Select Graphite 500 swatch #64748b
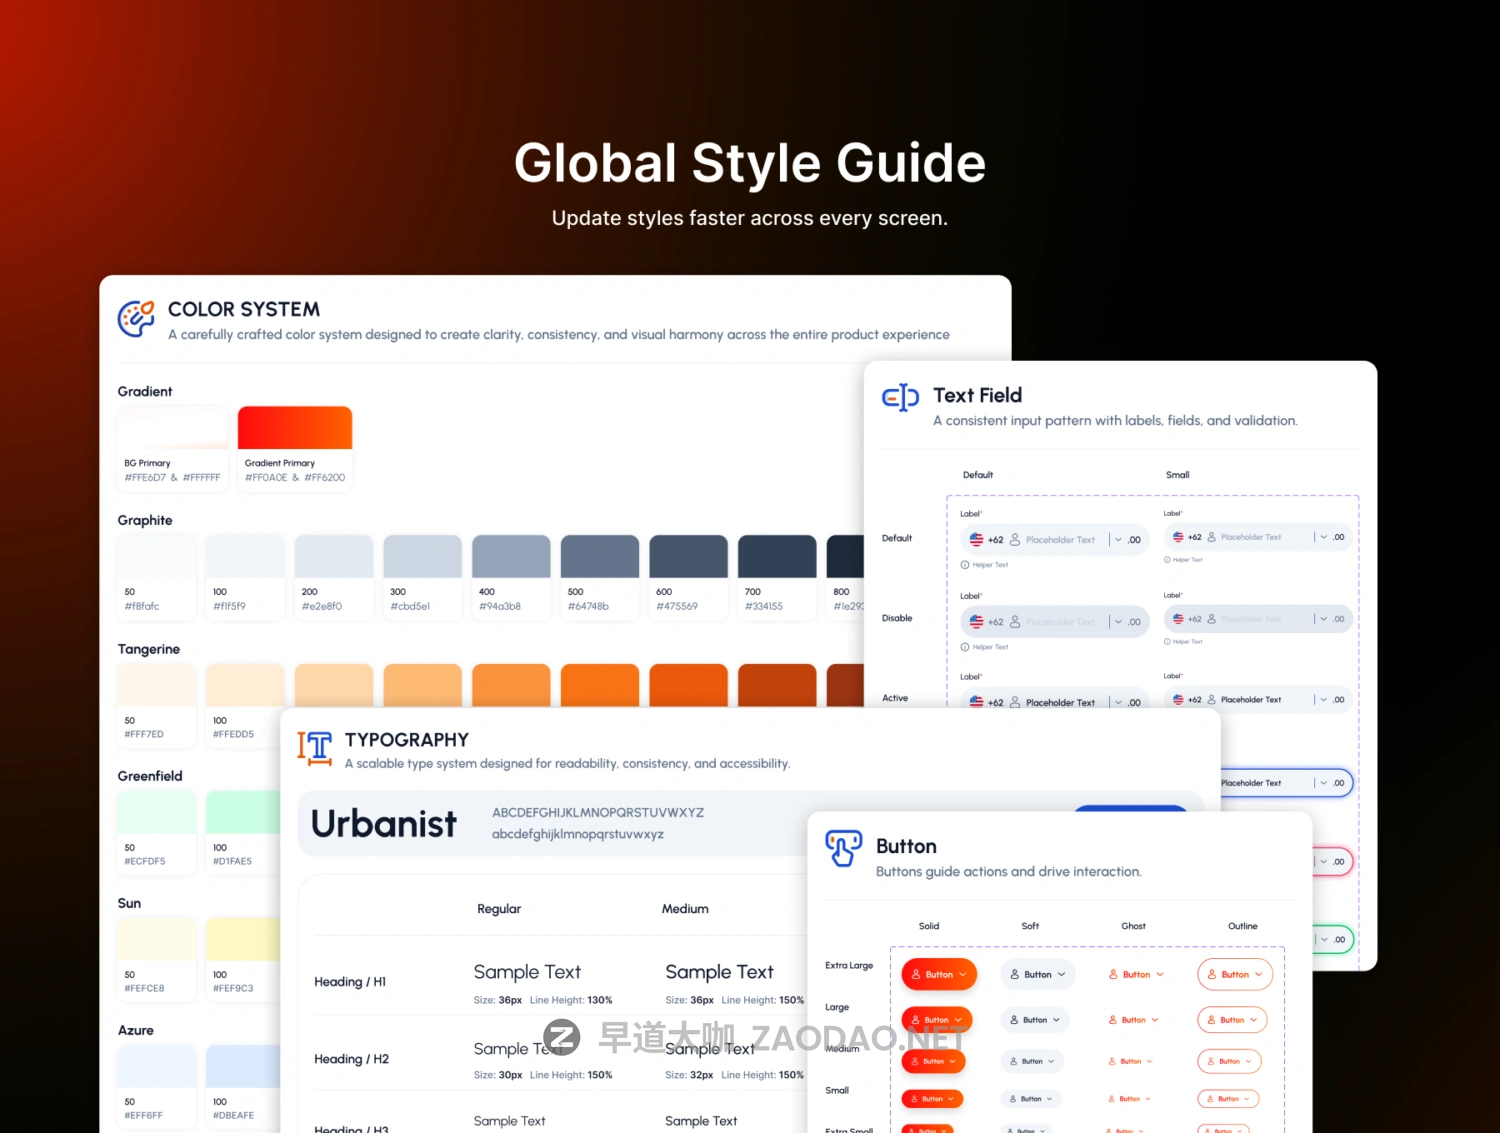The image size is (1500, 1133). tap(599, 556)
